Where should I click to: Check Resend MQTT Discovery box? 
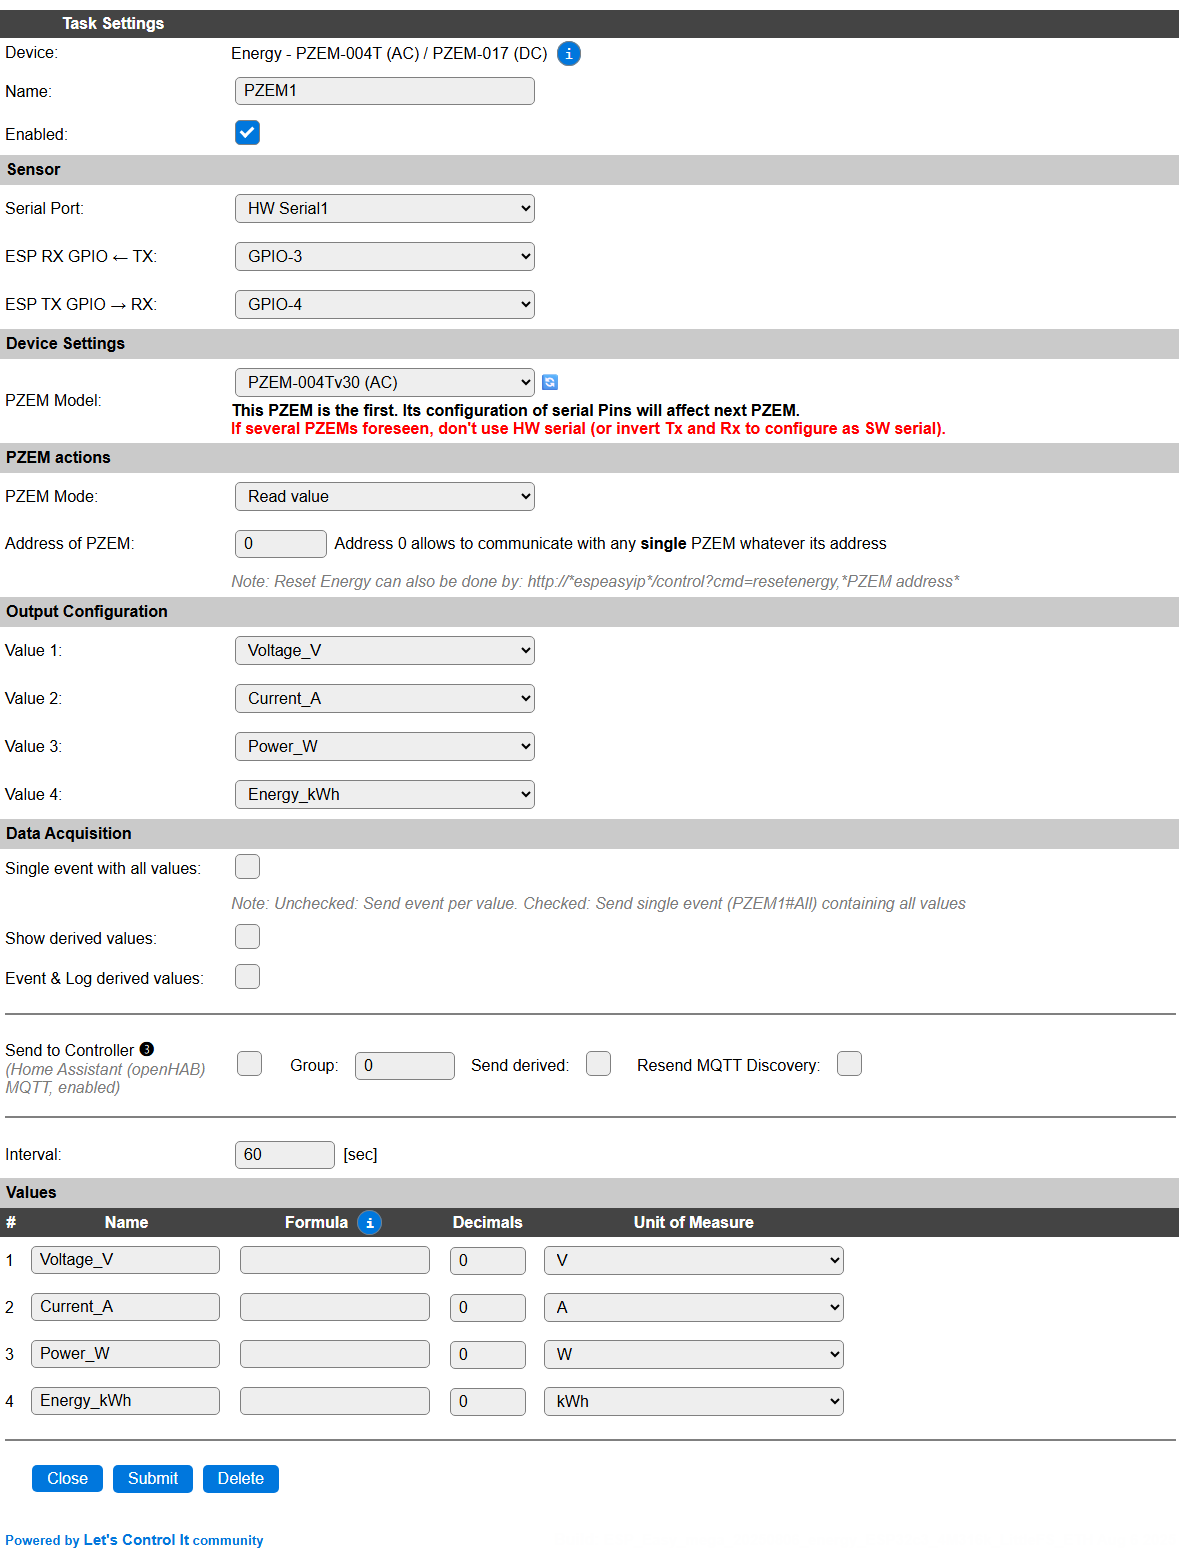(x=850, y=1064)
